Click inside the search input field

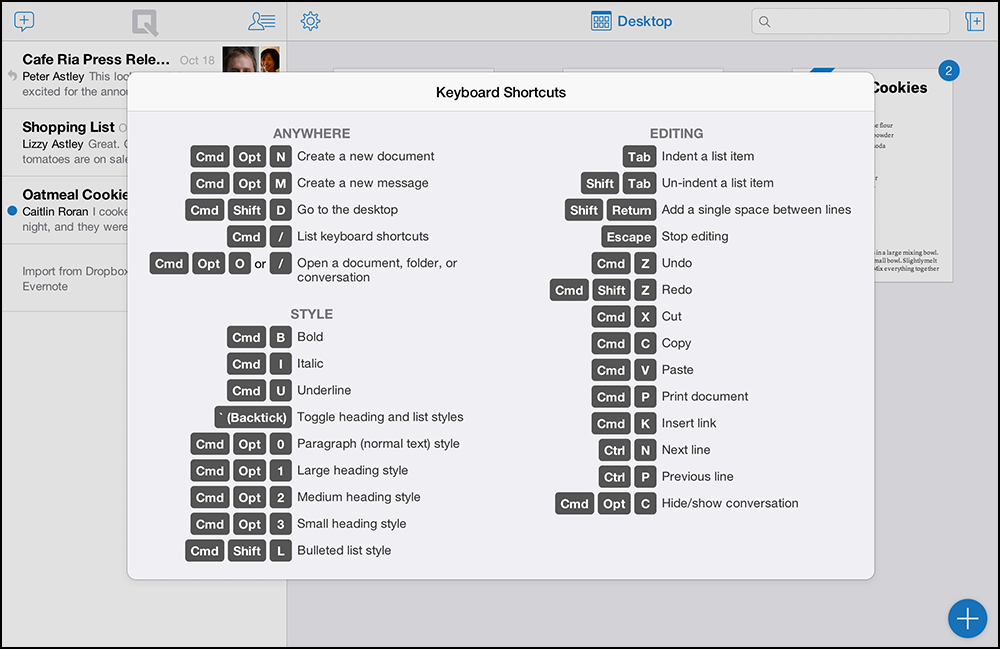pos(850,20)
